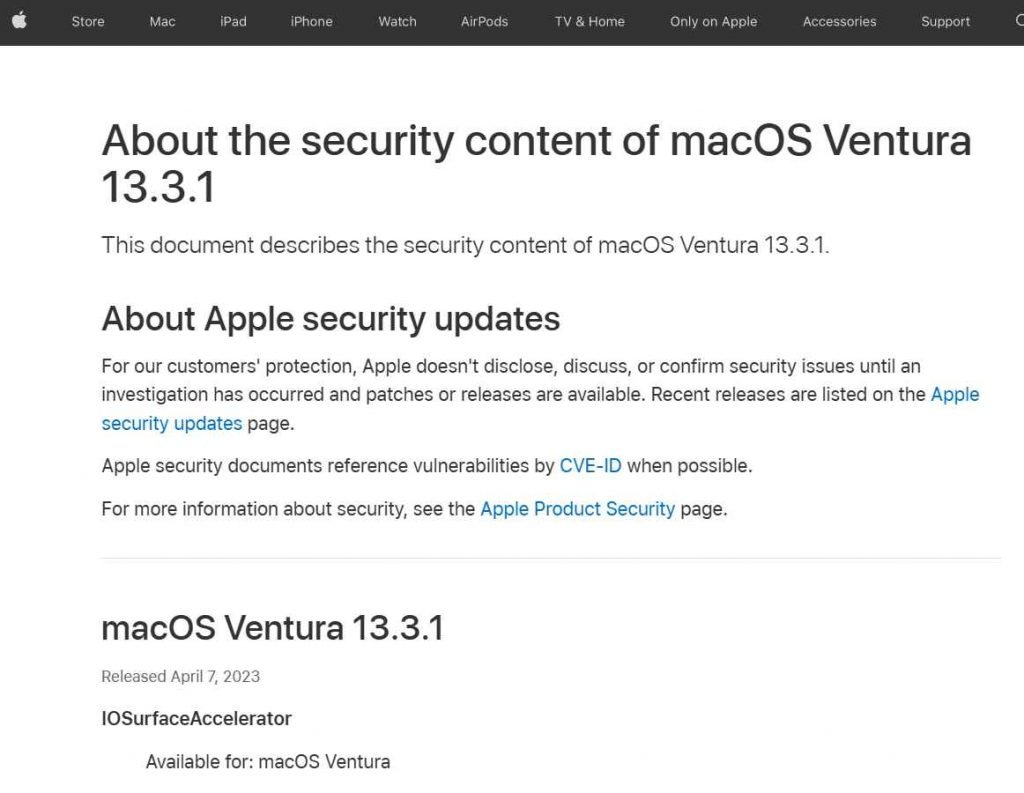The image size is (1024, 793).
Task: Follow the CVE-ID link
Action: pyautogui.click(x=590, y=466)
